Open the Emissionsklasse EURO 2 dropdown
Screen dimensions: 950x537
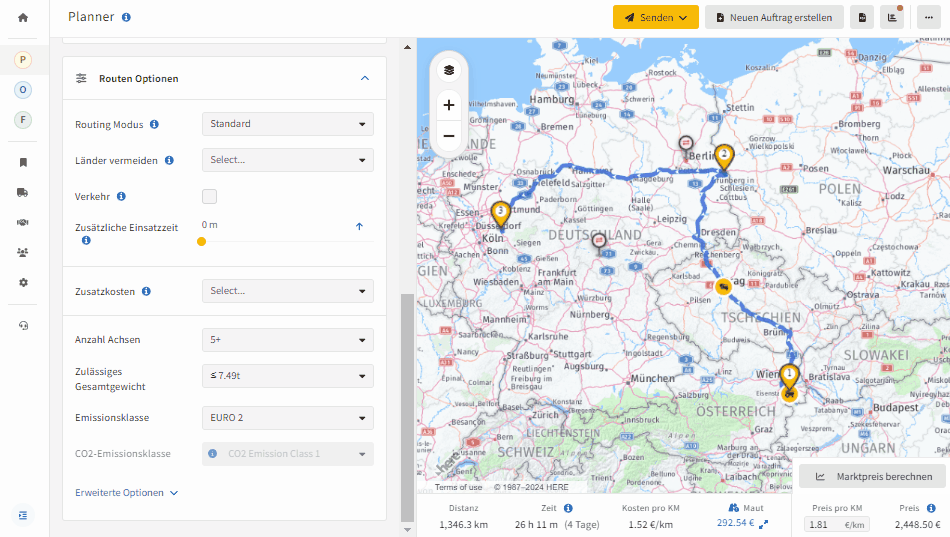pos(288,418)
